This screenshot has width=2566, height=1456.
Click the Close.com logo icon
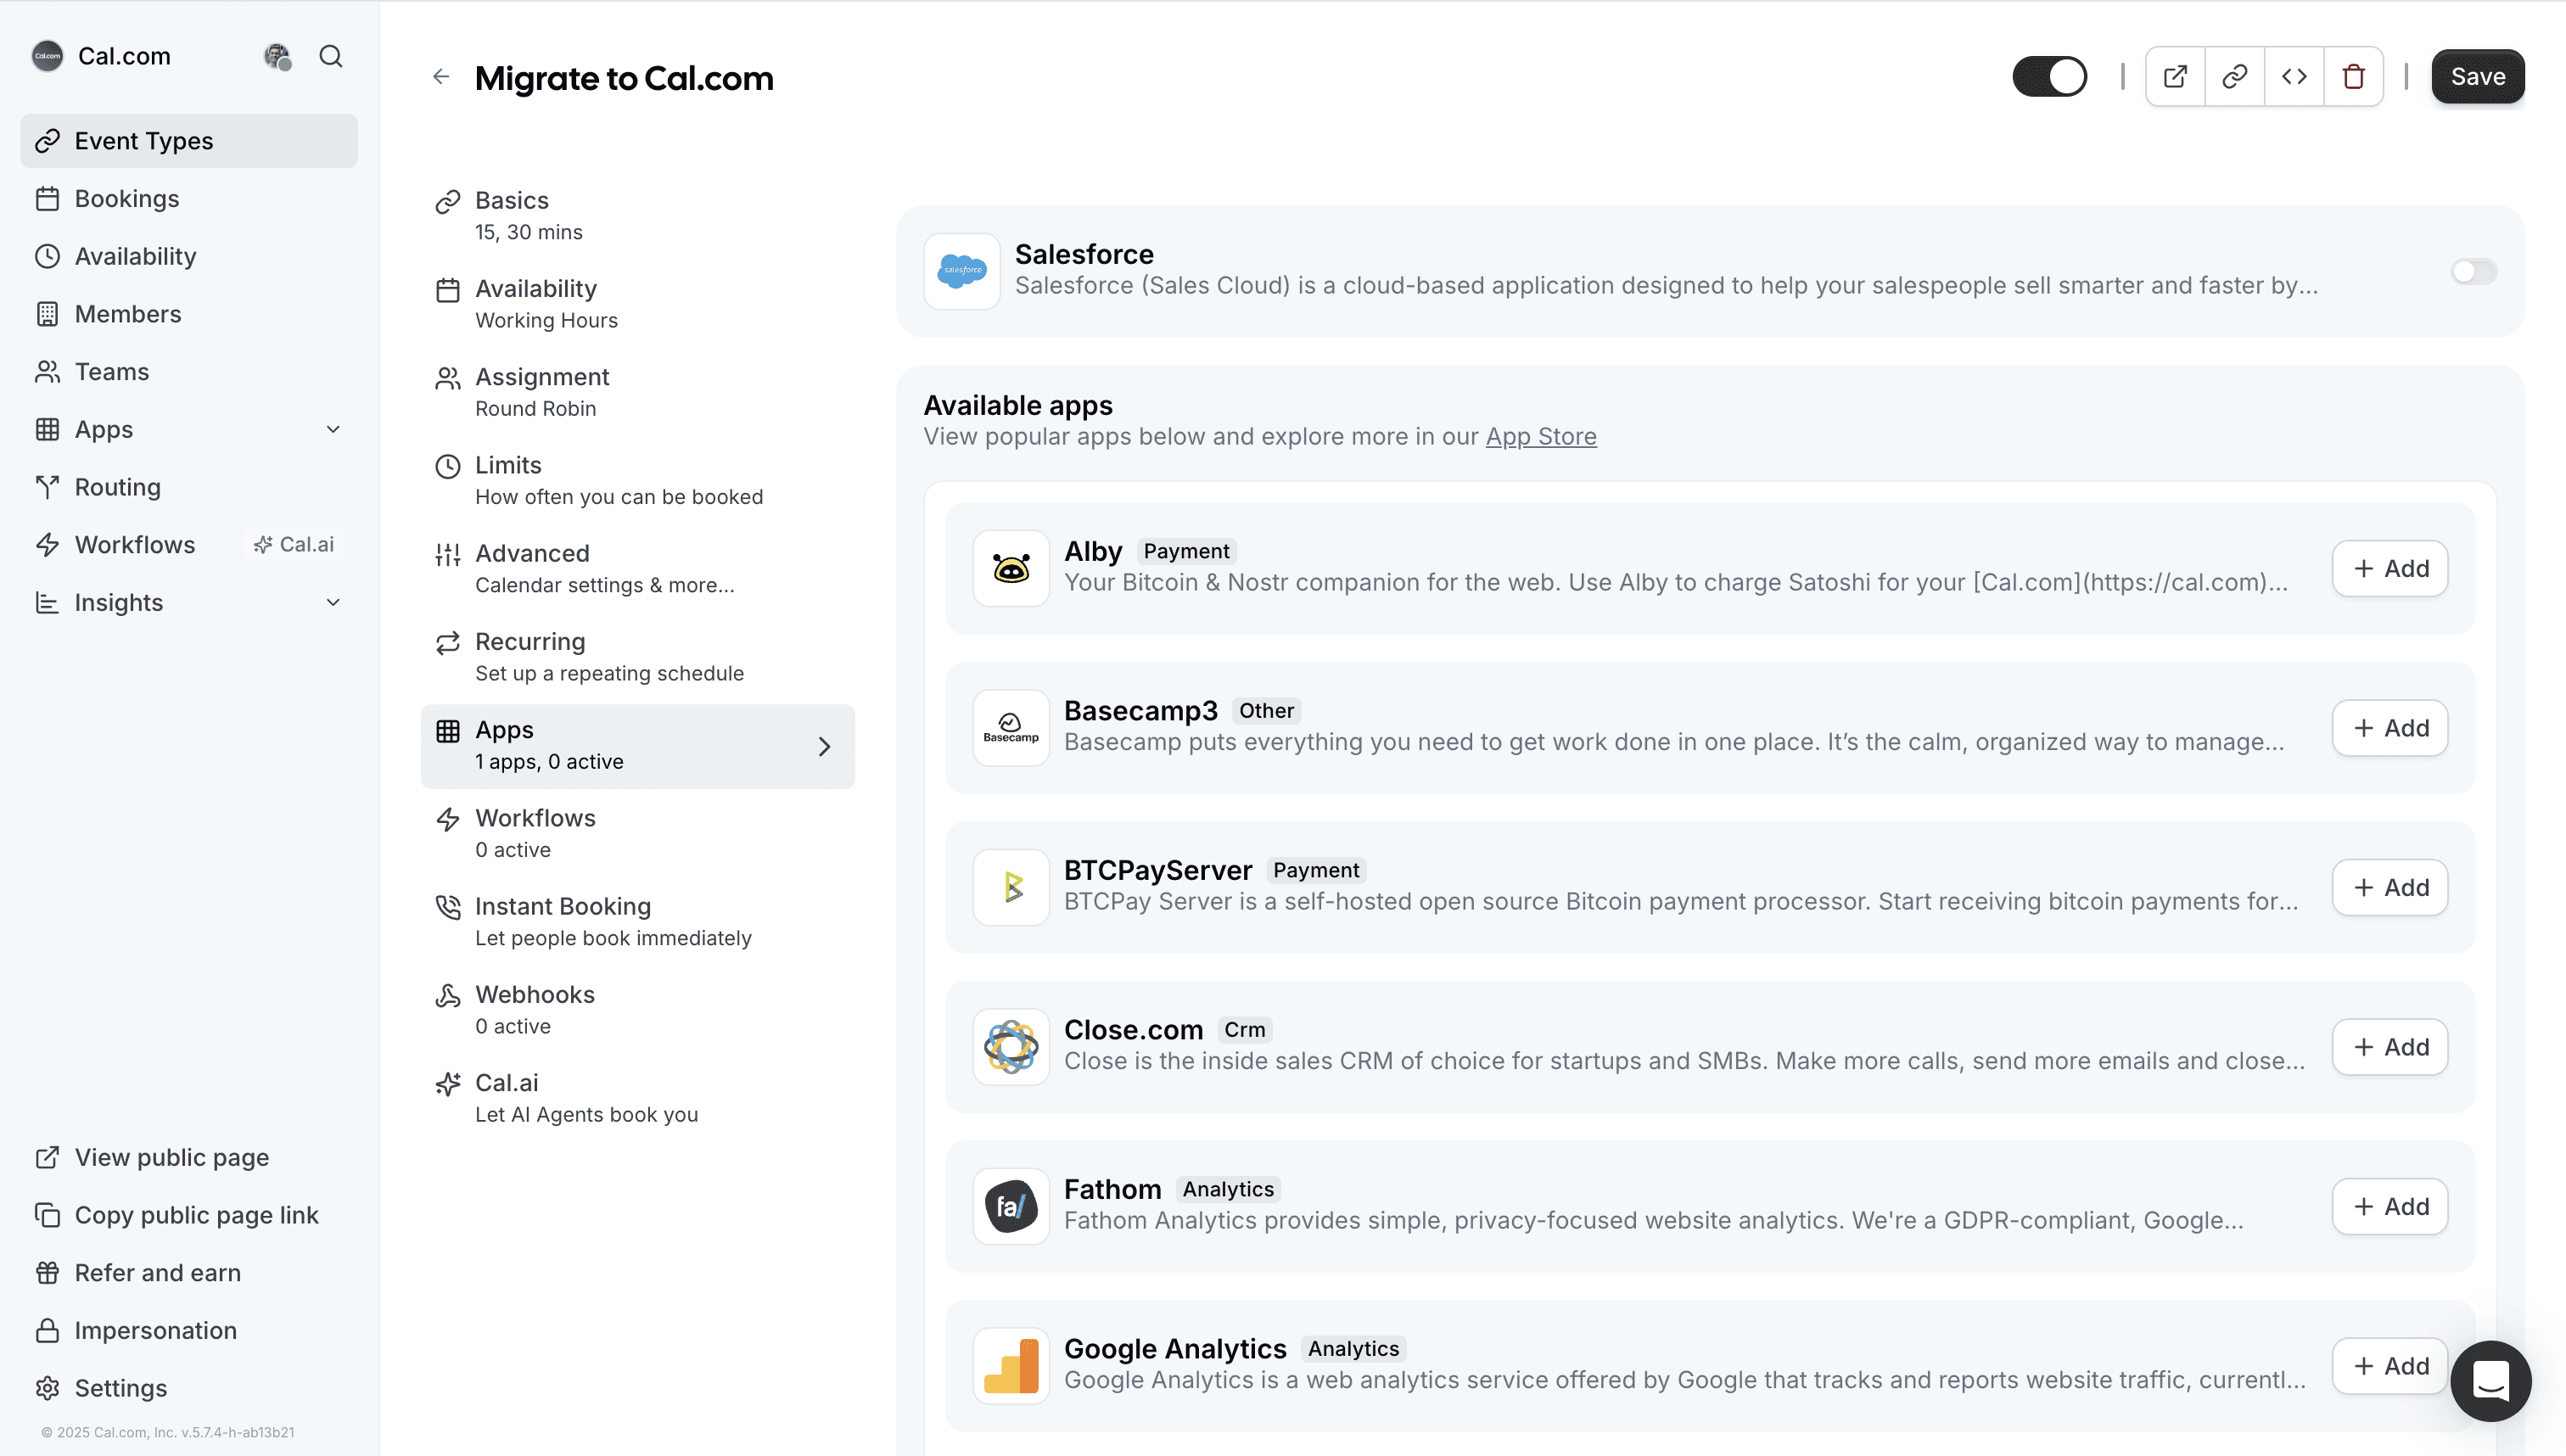[x=1011, y=1047]
